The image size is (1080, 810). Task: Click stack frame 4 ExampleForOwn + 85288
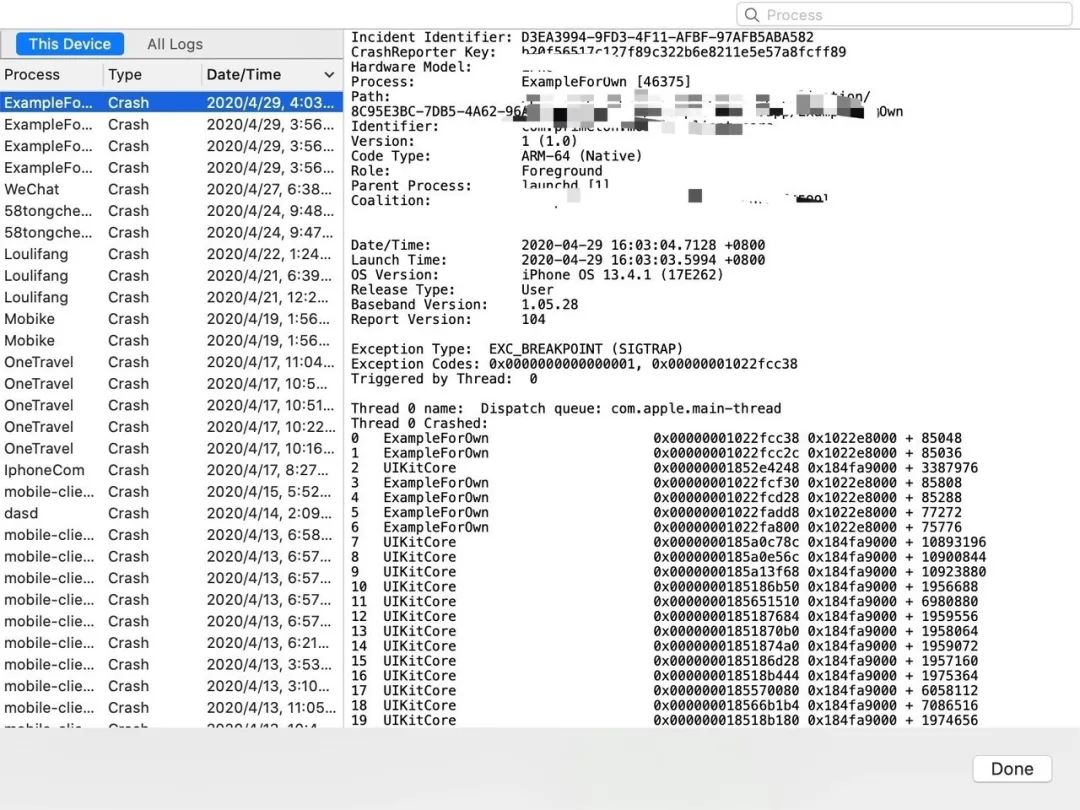coord(656,497)
